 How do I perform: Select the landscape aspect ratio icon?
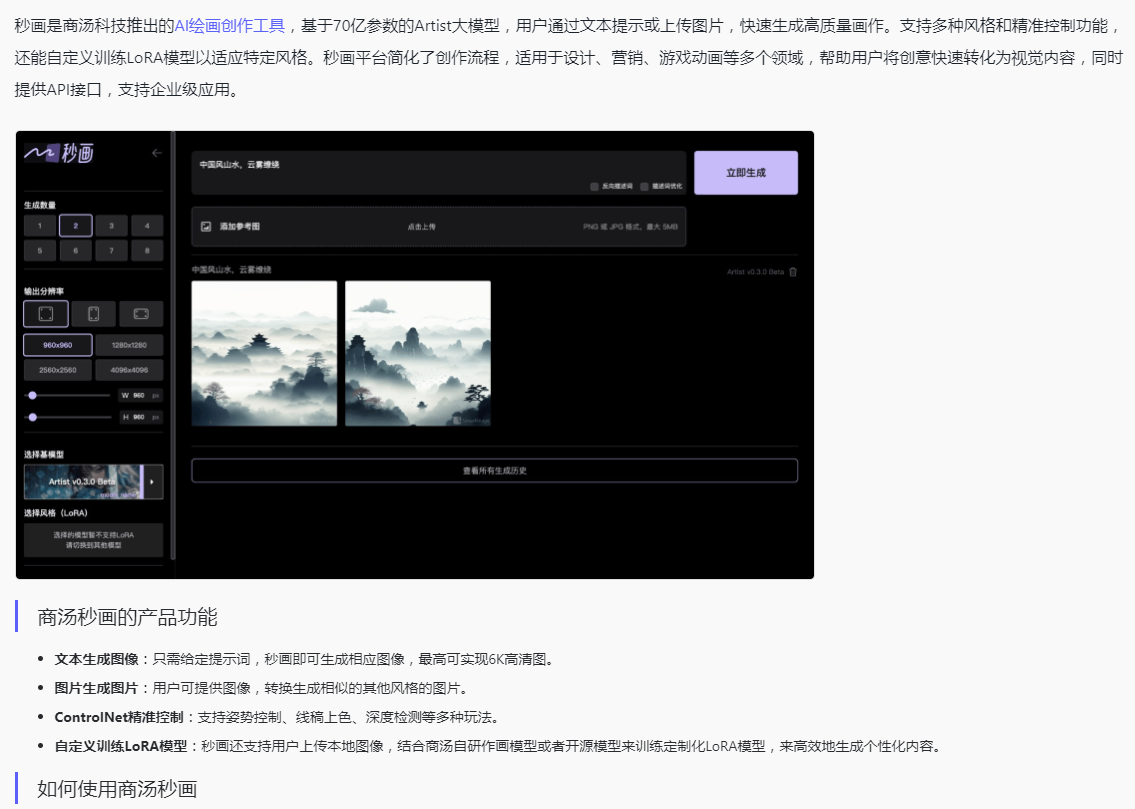click(x=141, y=314)
